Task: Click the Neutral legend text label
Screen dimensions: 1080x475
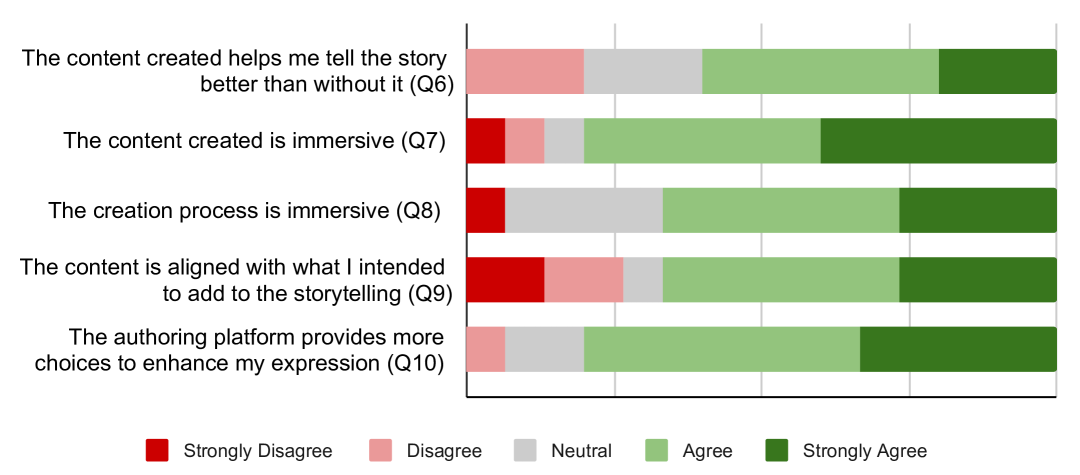Action: pyautogui.click(x=581, y=451)
